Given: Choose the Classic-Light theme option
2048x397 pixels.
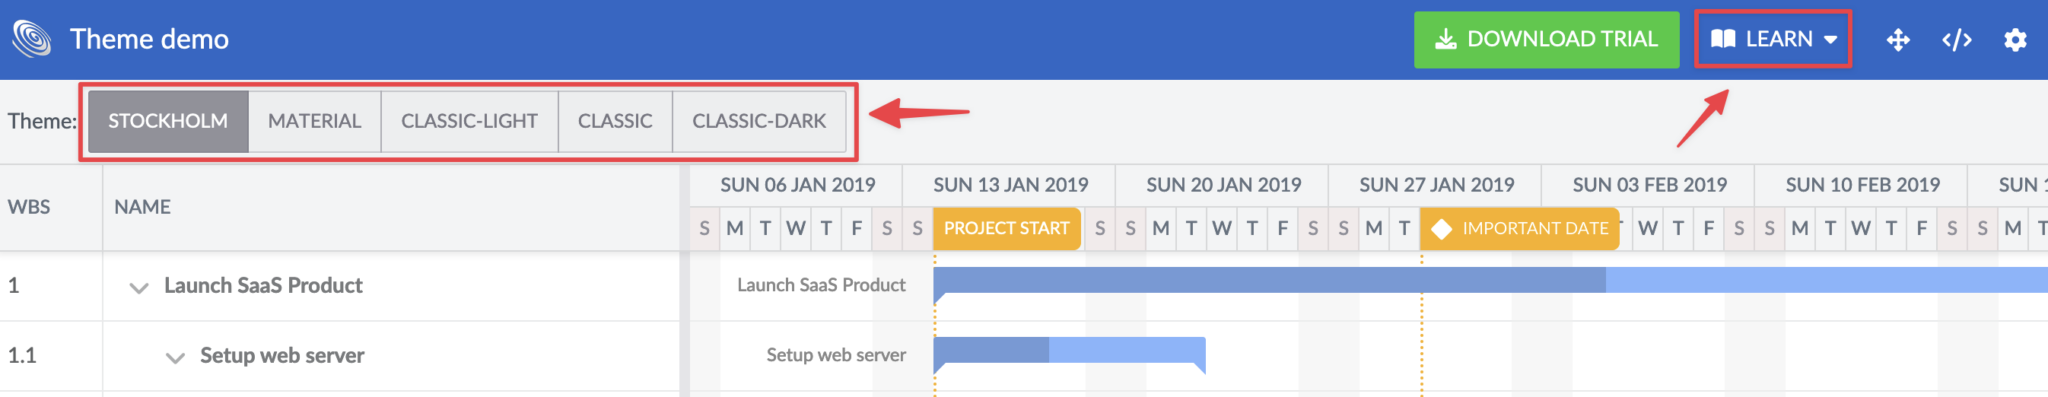Looking at the screenshot, I should point(469,121).
